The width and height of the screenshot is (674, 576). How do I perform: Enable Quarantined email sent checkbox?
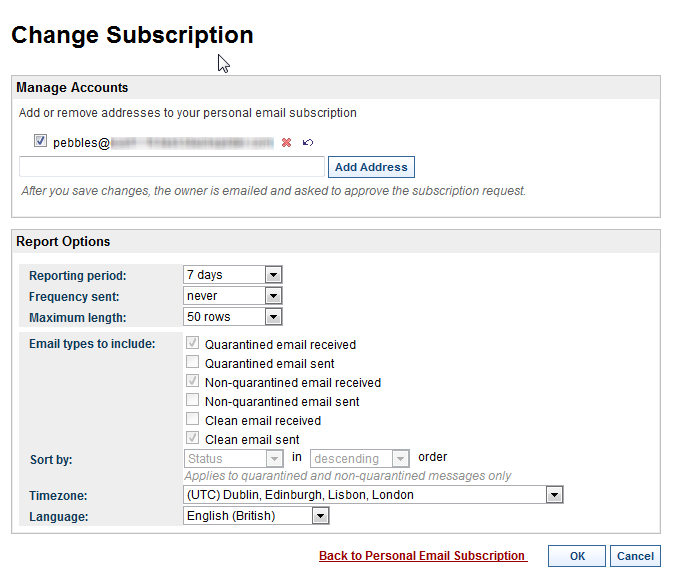point(193,362)
